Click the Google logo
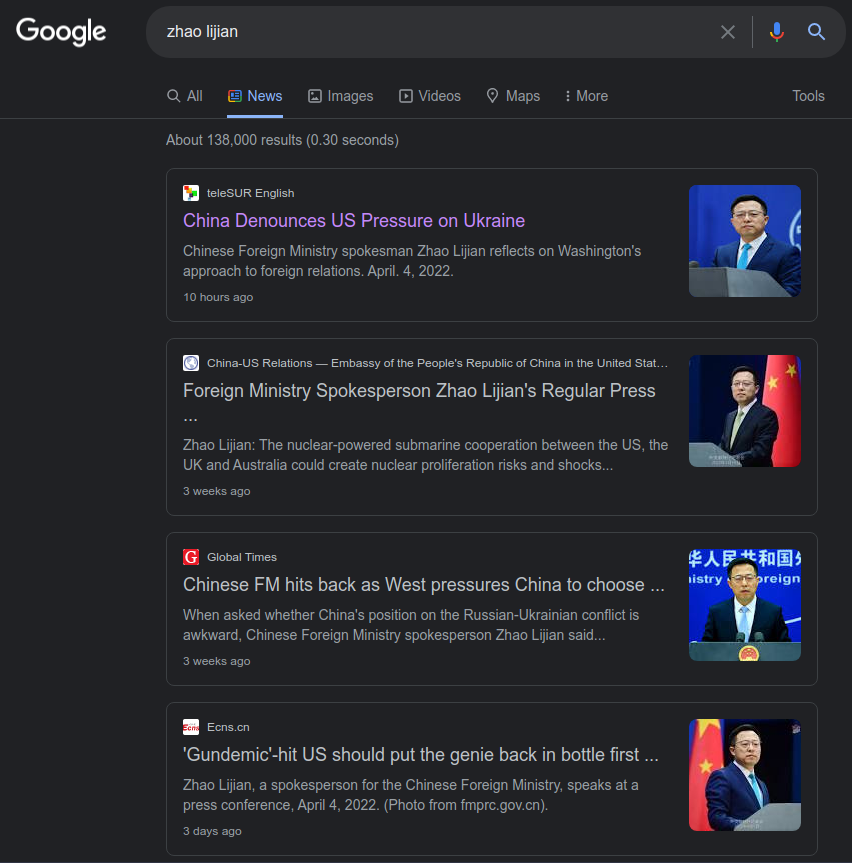The image size is (852, 863). tap(61, 32)
